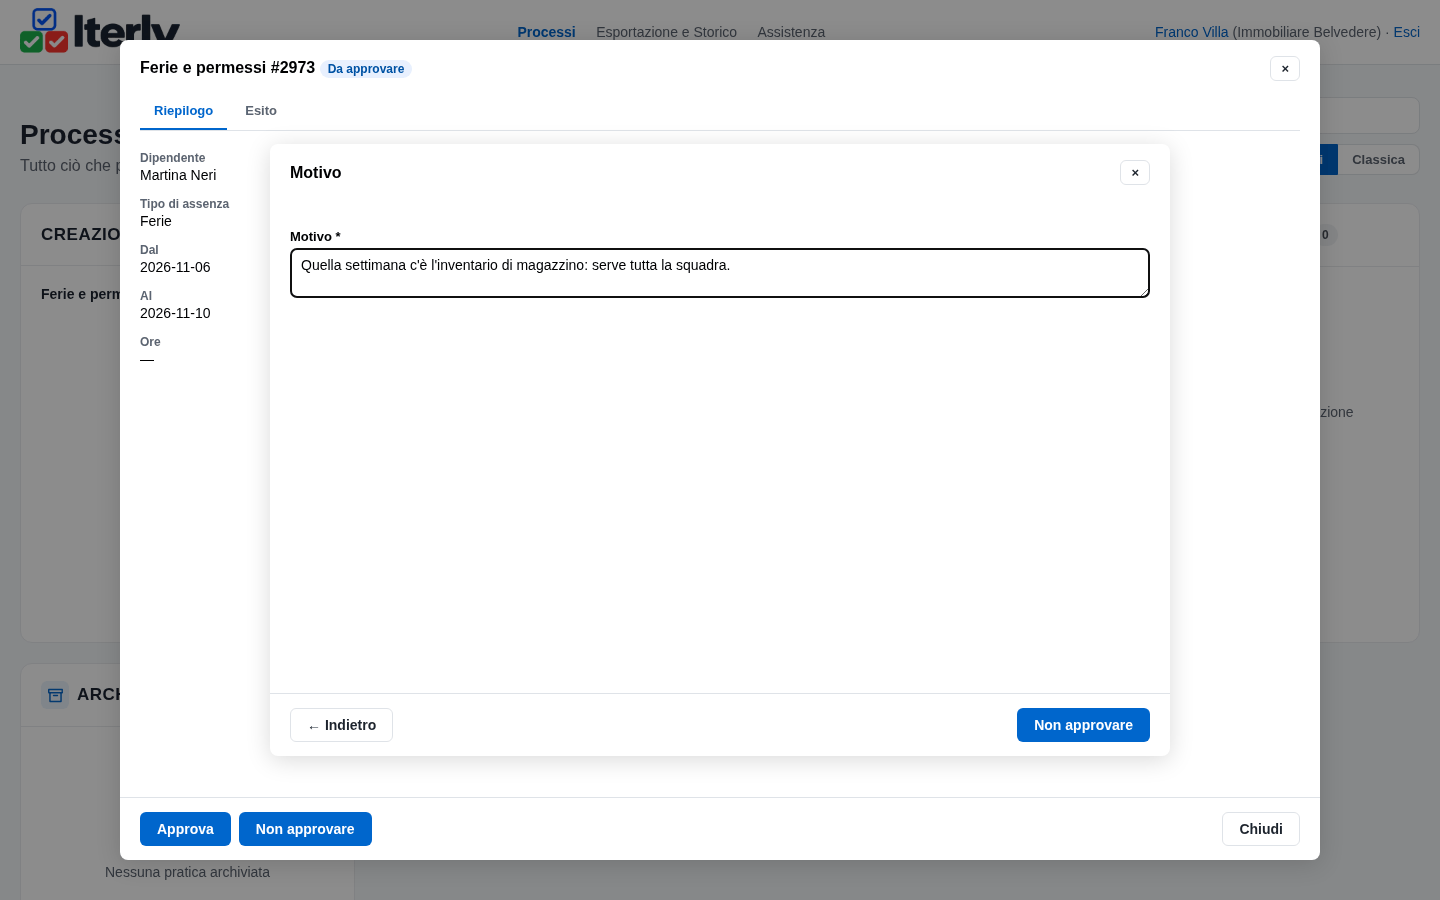Image resolution: width=1440 pixels, height=900 pixels.
Task: Click the start date 2026-11-06
Action: pyautogui.click(x=175, y=267)
